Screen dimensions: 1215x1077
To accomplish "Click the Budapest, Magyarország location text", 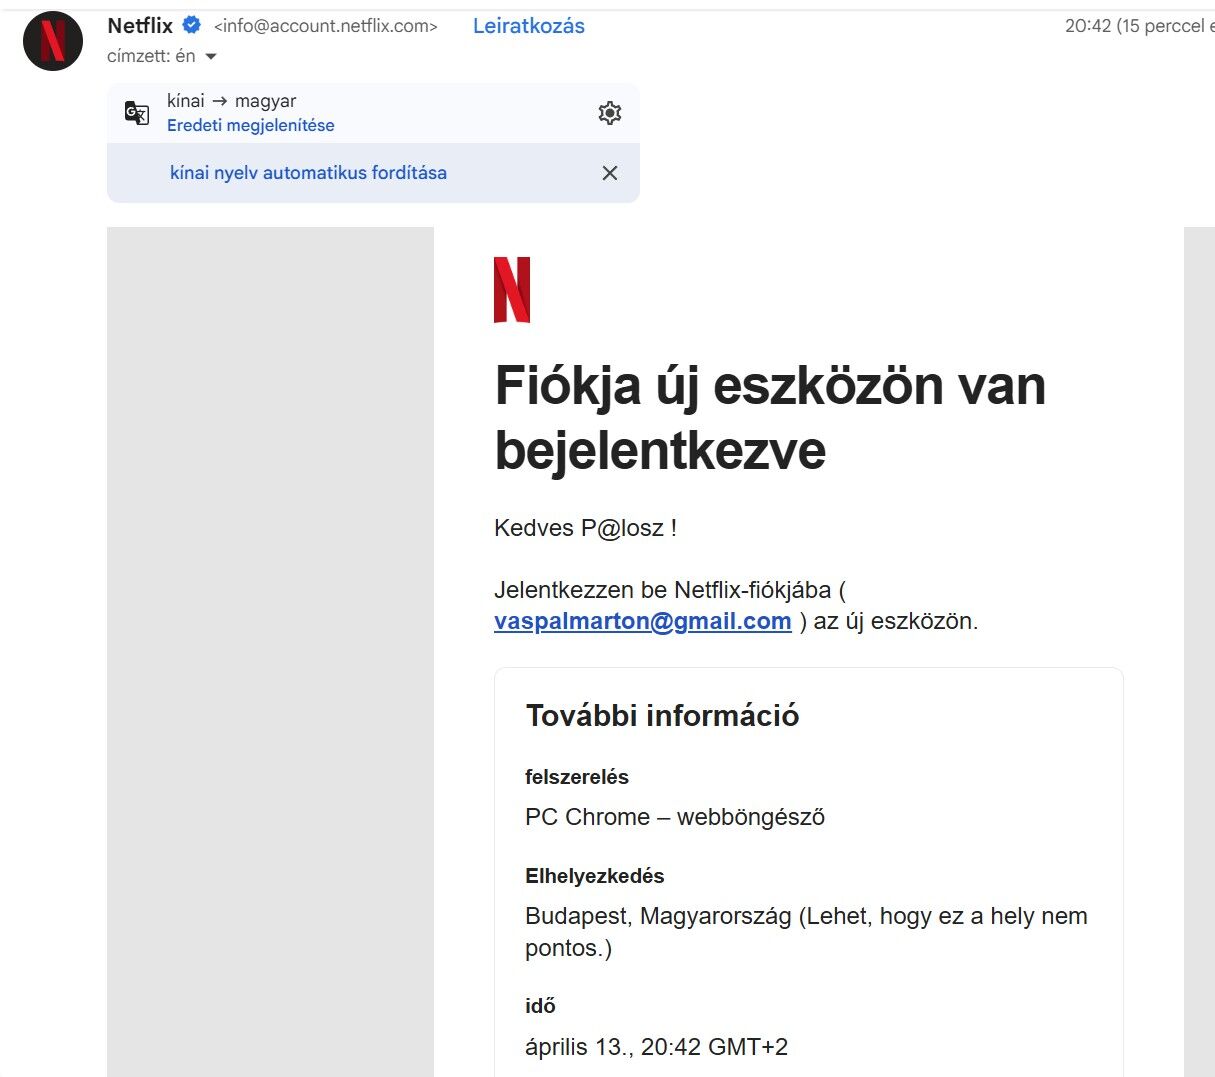I will tap(806, 932).
